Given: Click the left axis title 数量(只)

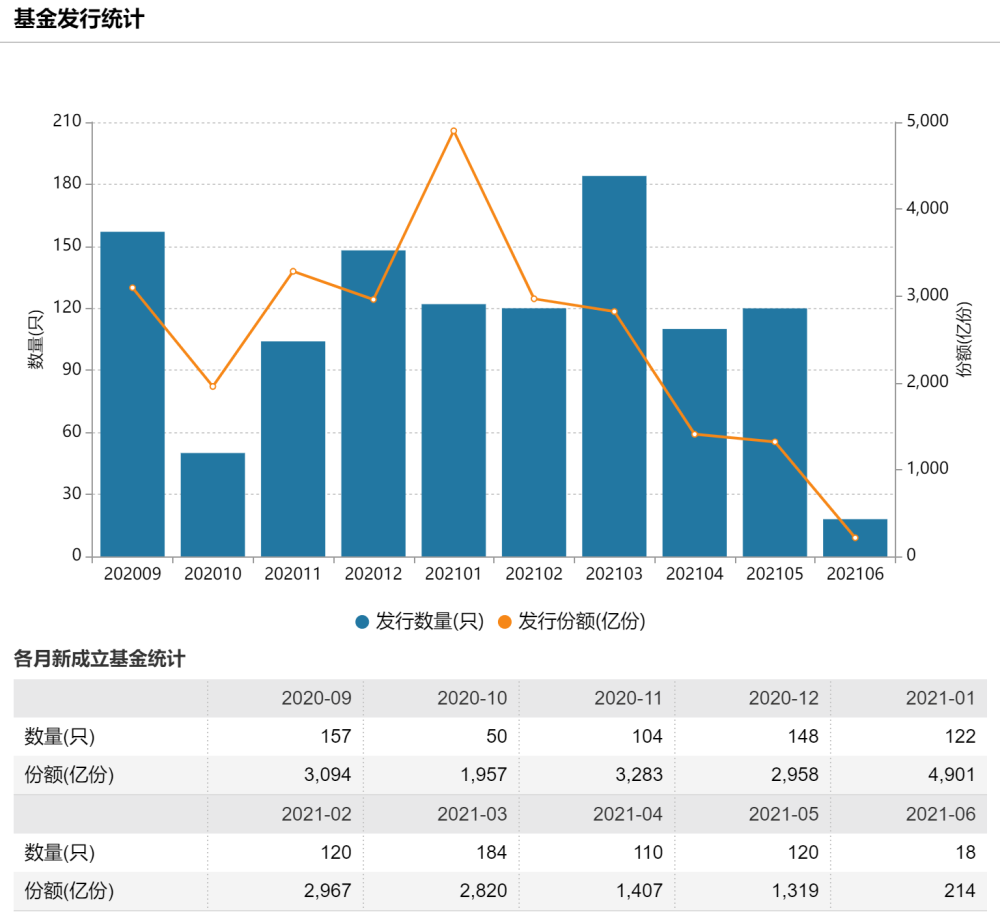Looking at the screenshot, I should pyautogui.click(x=36, y=339).
